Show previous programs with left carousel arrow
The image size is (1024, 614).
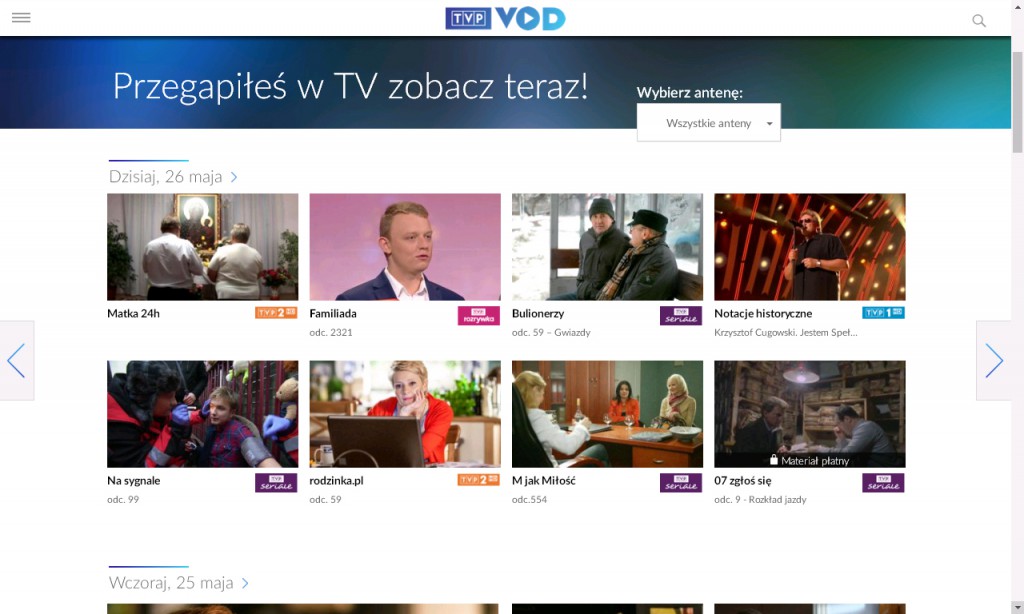click(16, 361)
